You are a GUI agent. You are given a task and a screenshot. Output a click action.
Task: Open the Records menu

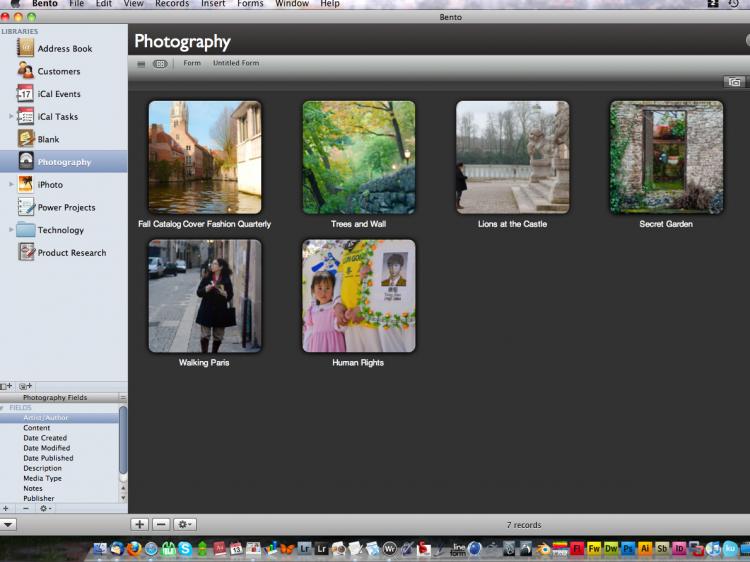[172, 4]
